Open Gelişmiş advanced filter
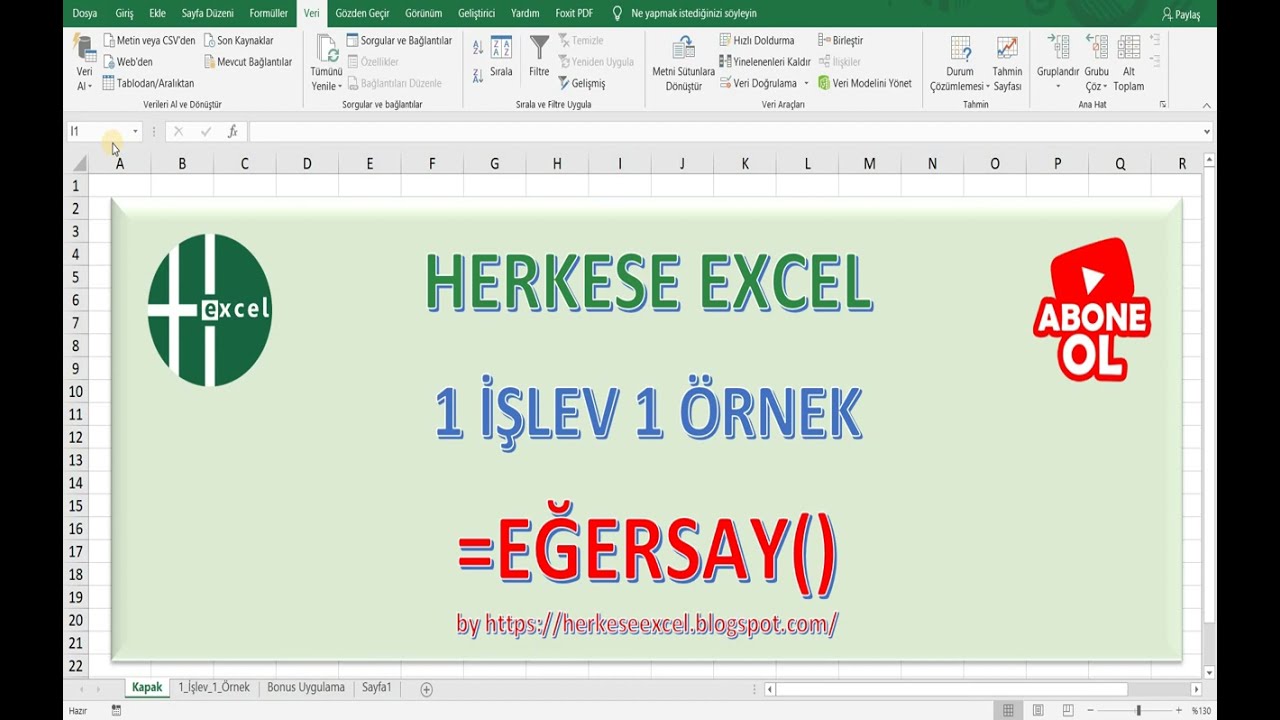Image resolution: width=1280 pixels, height=720 pixels. coord(582,83)
